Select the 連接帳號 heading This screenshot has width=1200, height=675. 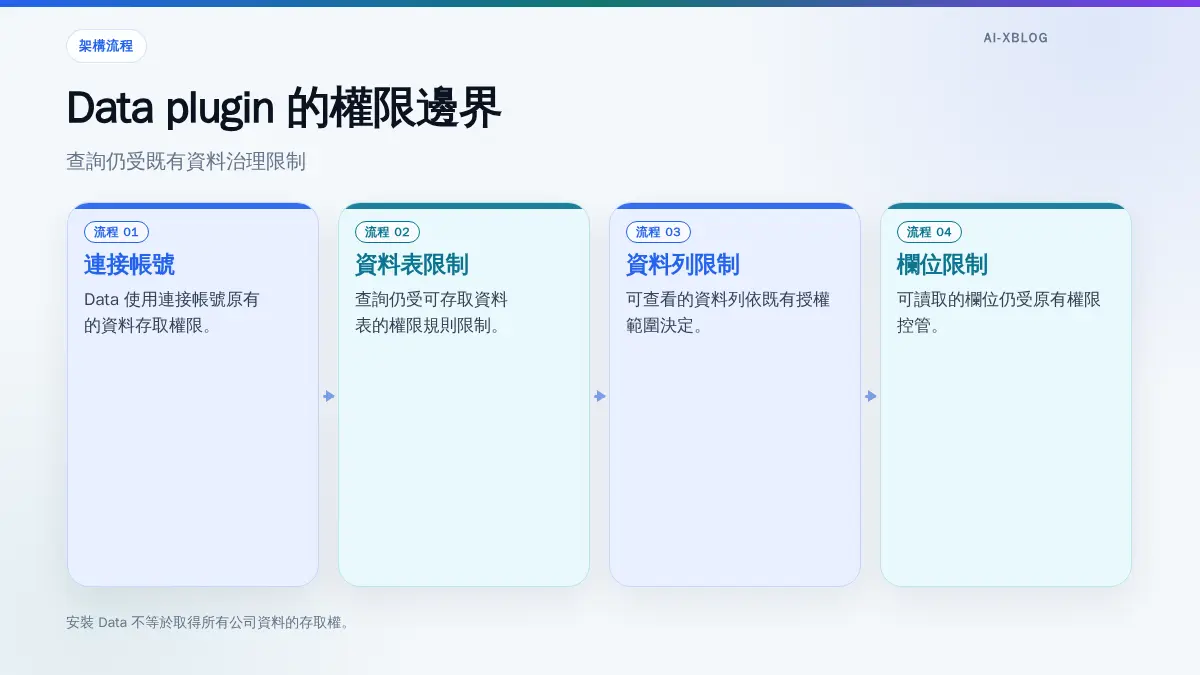pos(129,265)
